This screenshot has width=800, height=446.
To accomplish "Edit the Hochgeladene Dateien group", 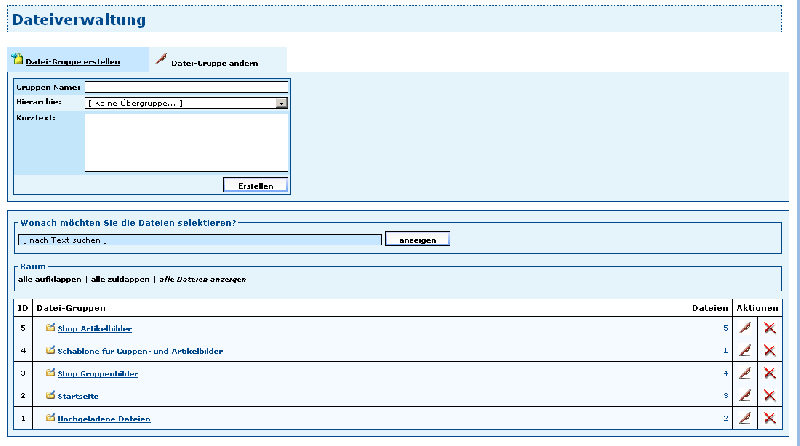I will [744, 418].
